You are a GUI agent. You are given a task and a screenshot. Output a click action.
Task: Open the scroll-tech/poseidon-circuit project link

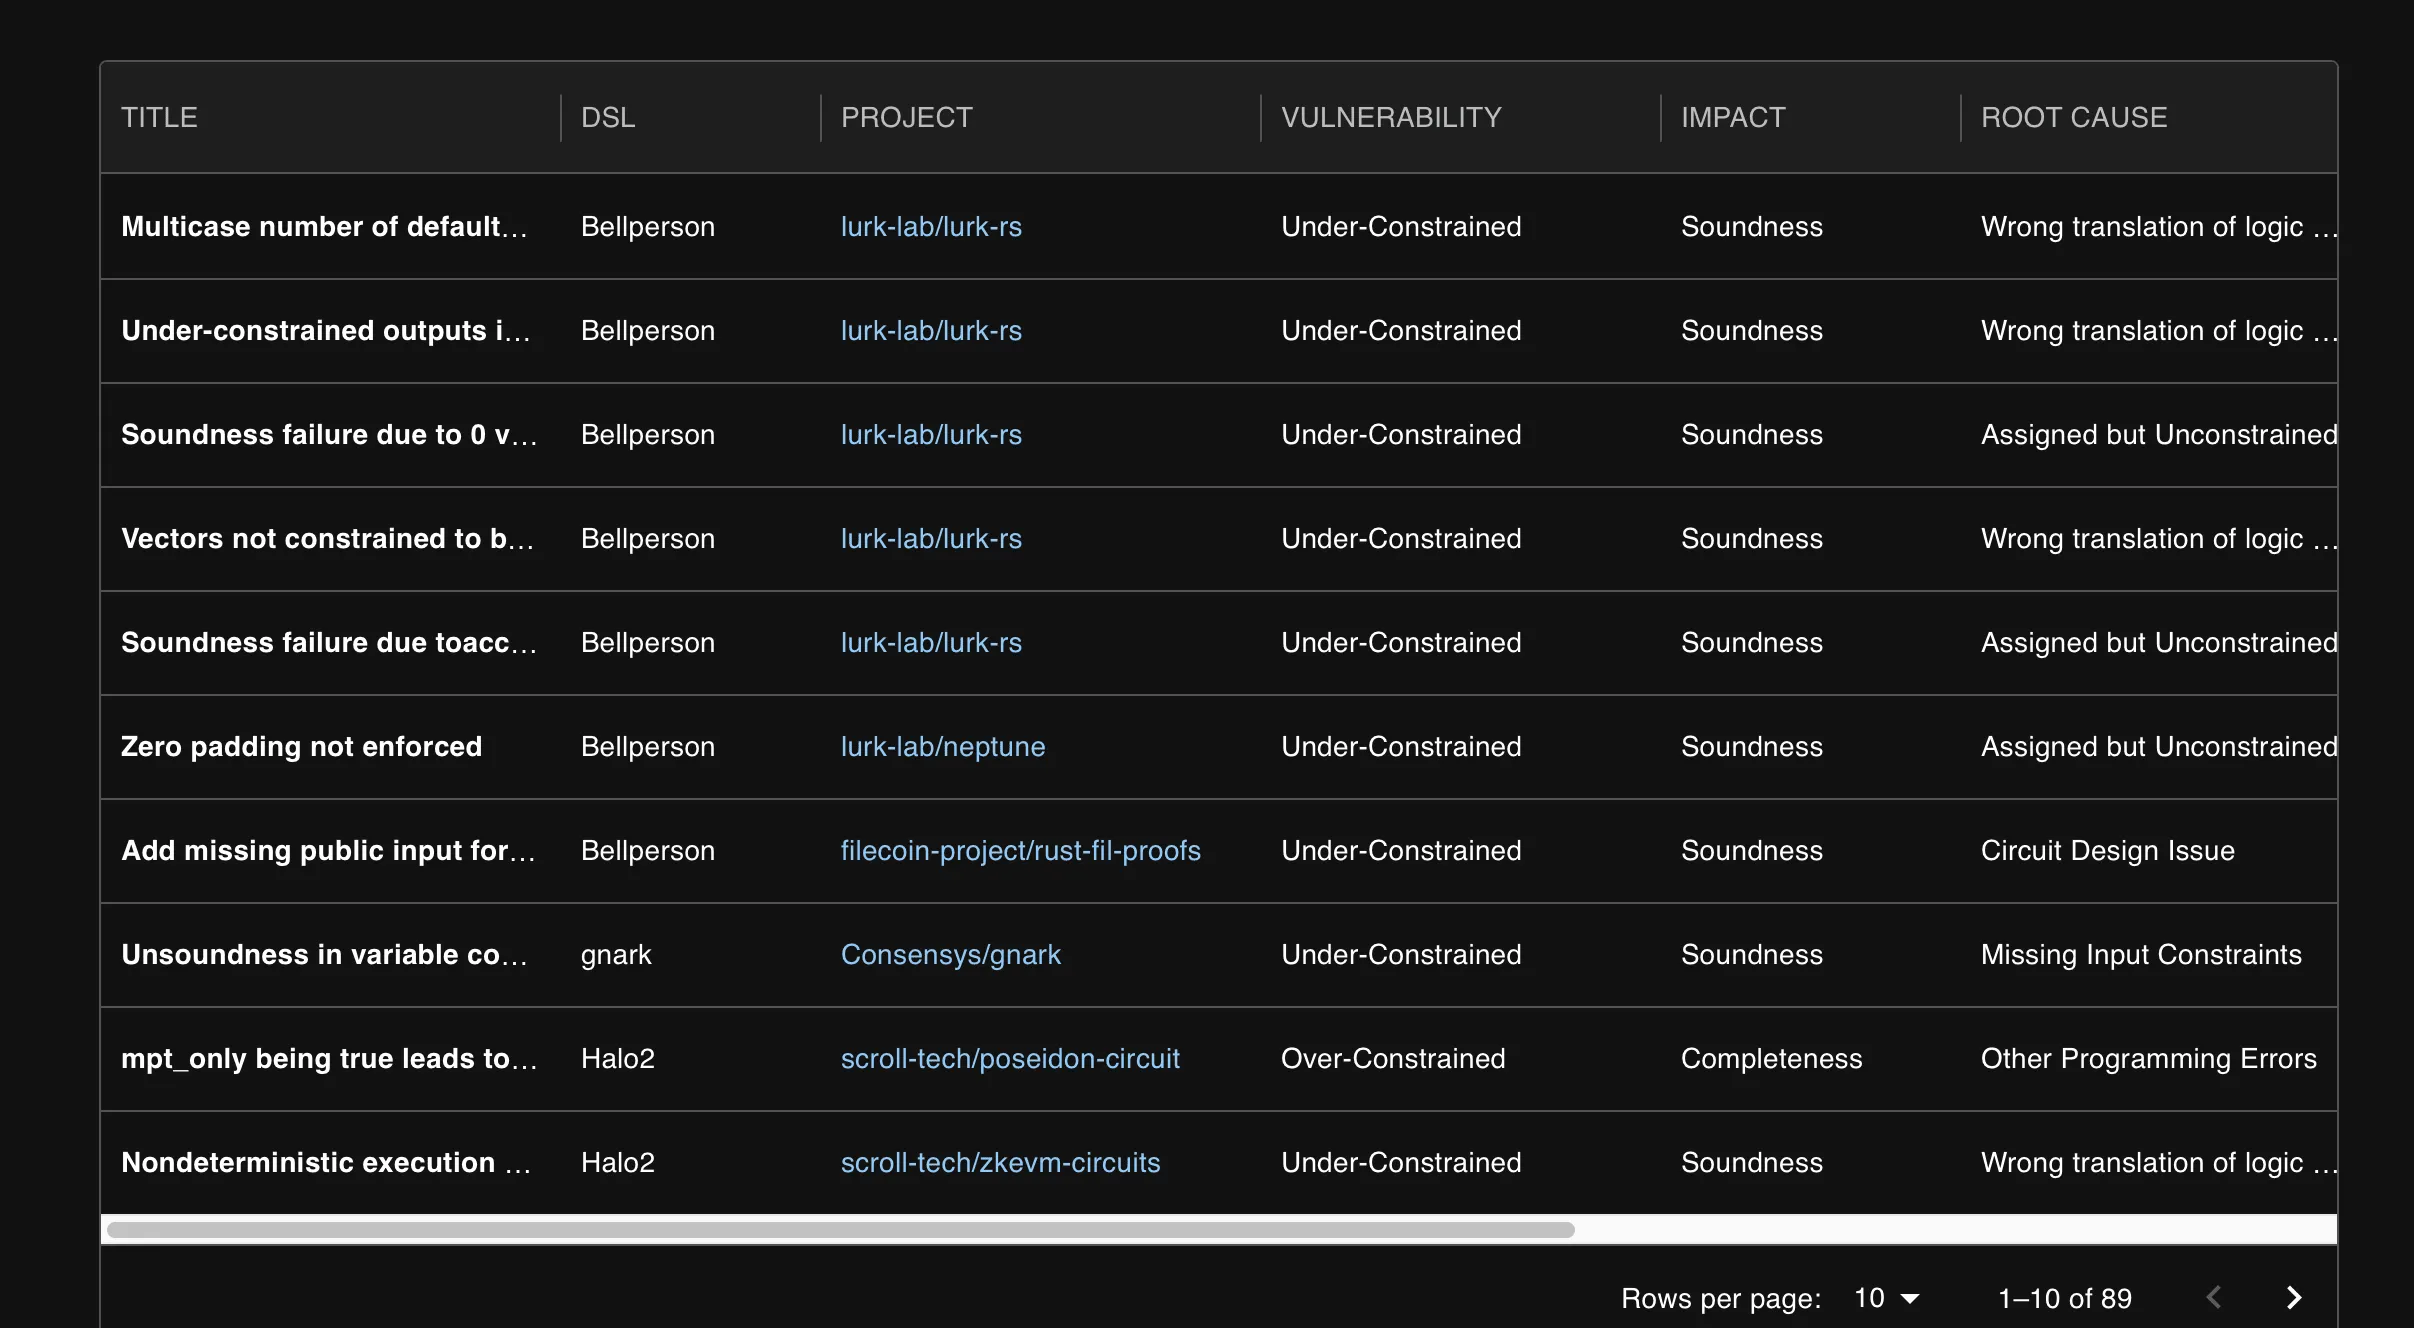1009,1058
